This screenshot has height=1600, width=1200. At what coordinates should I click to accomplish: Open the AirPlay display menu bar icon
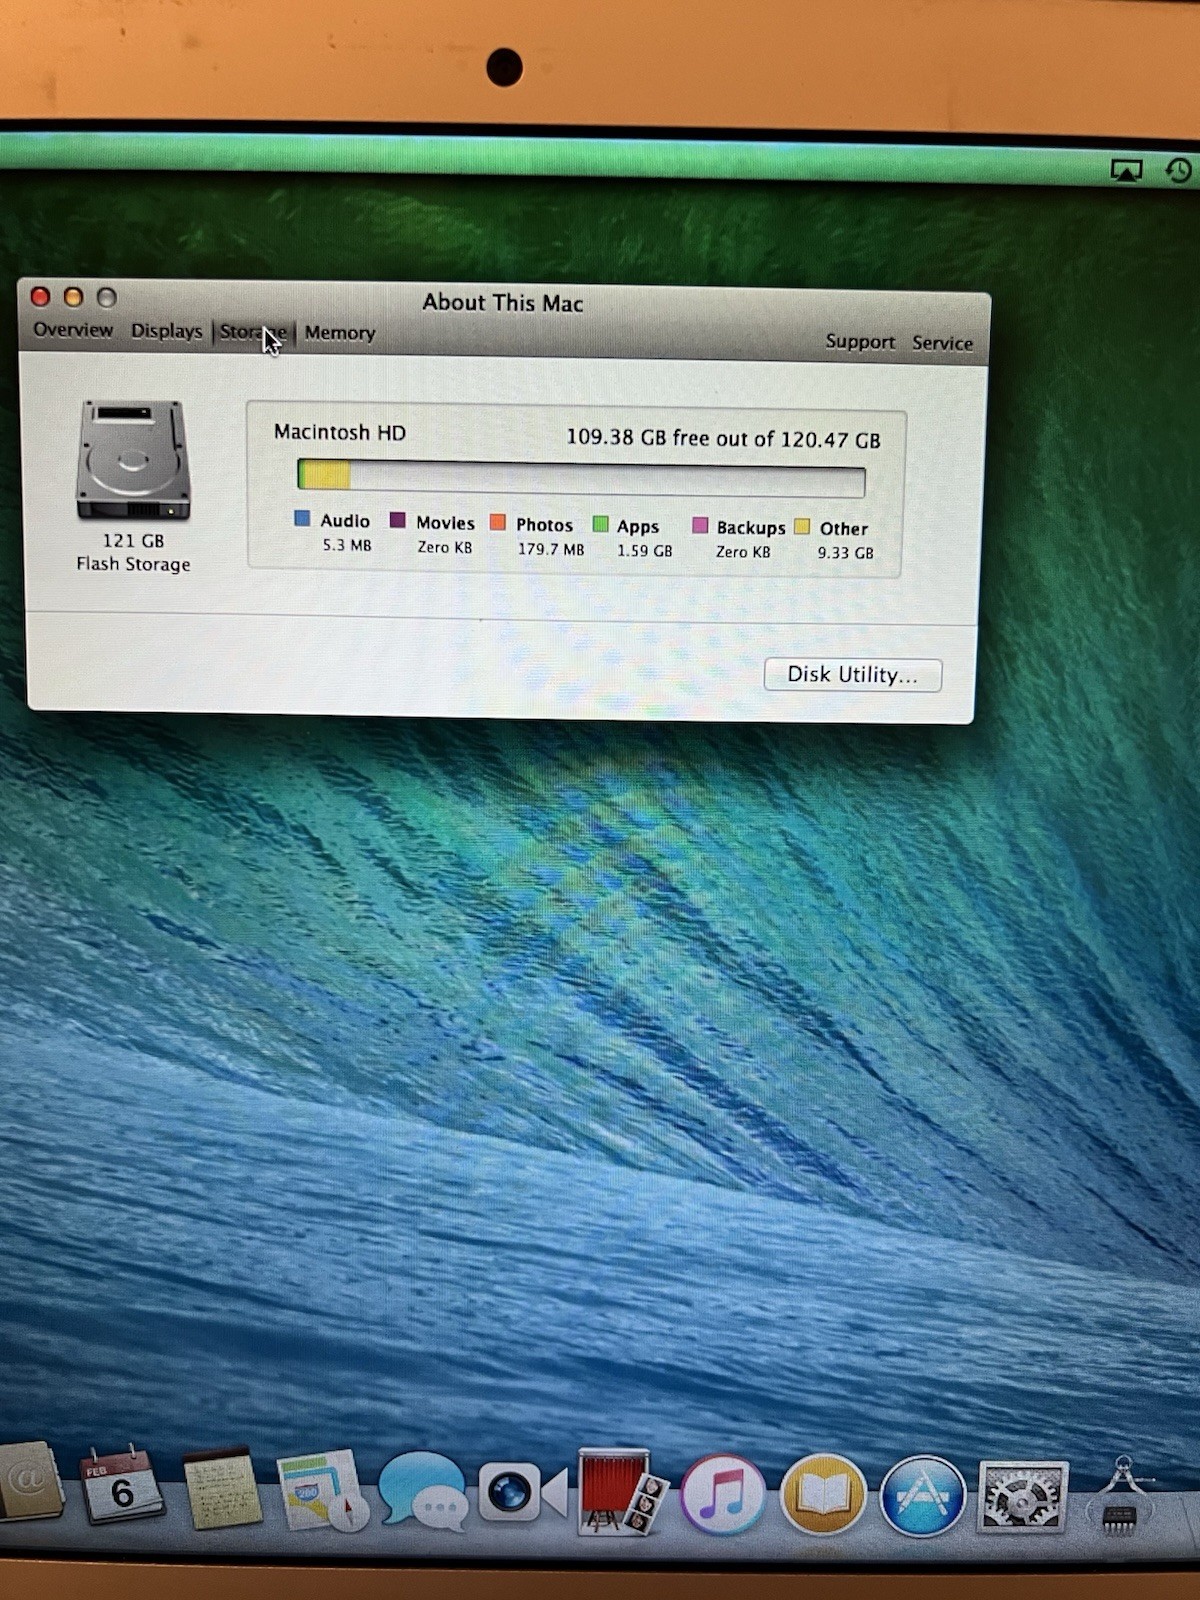1126,171
